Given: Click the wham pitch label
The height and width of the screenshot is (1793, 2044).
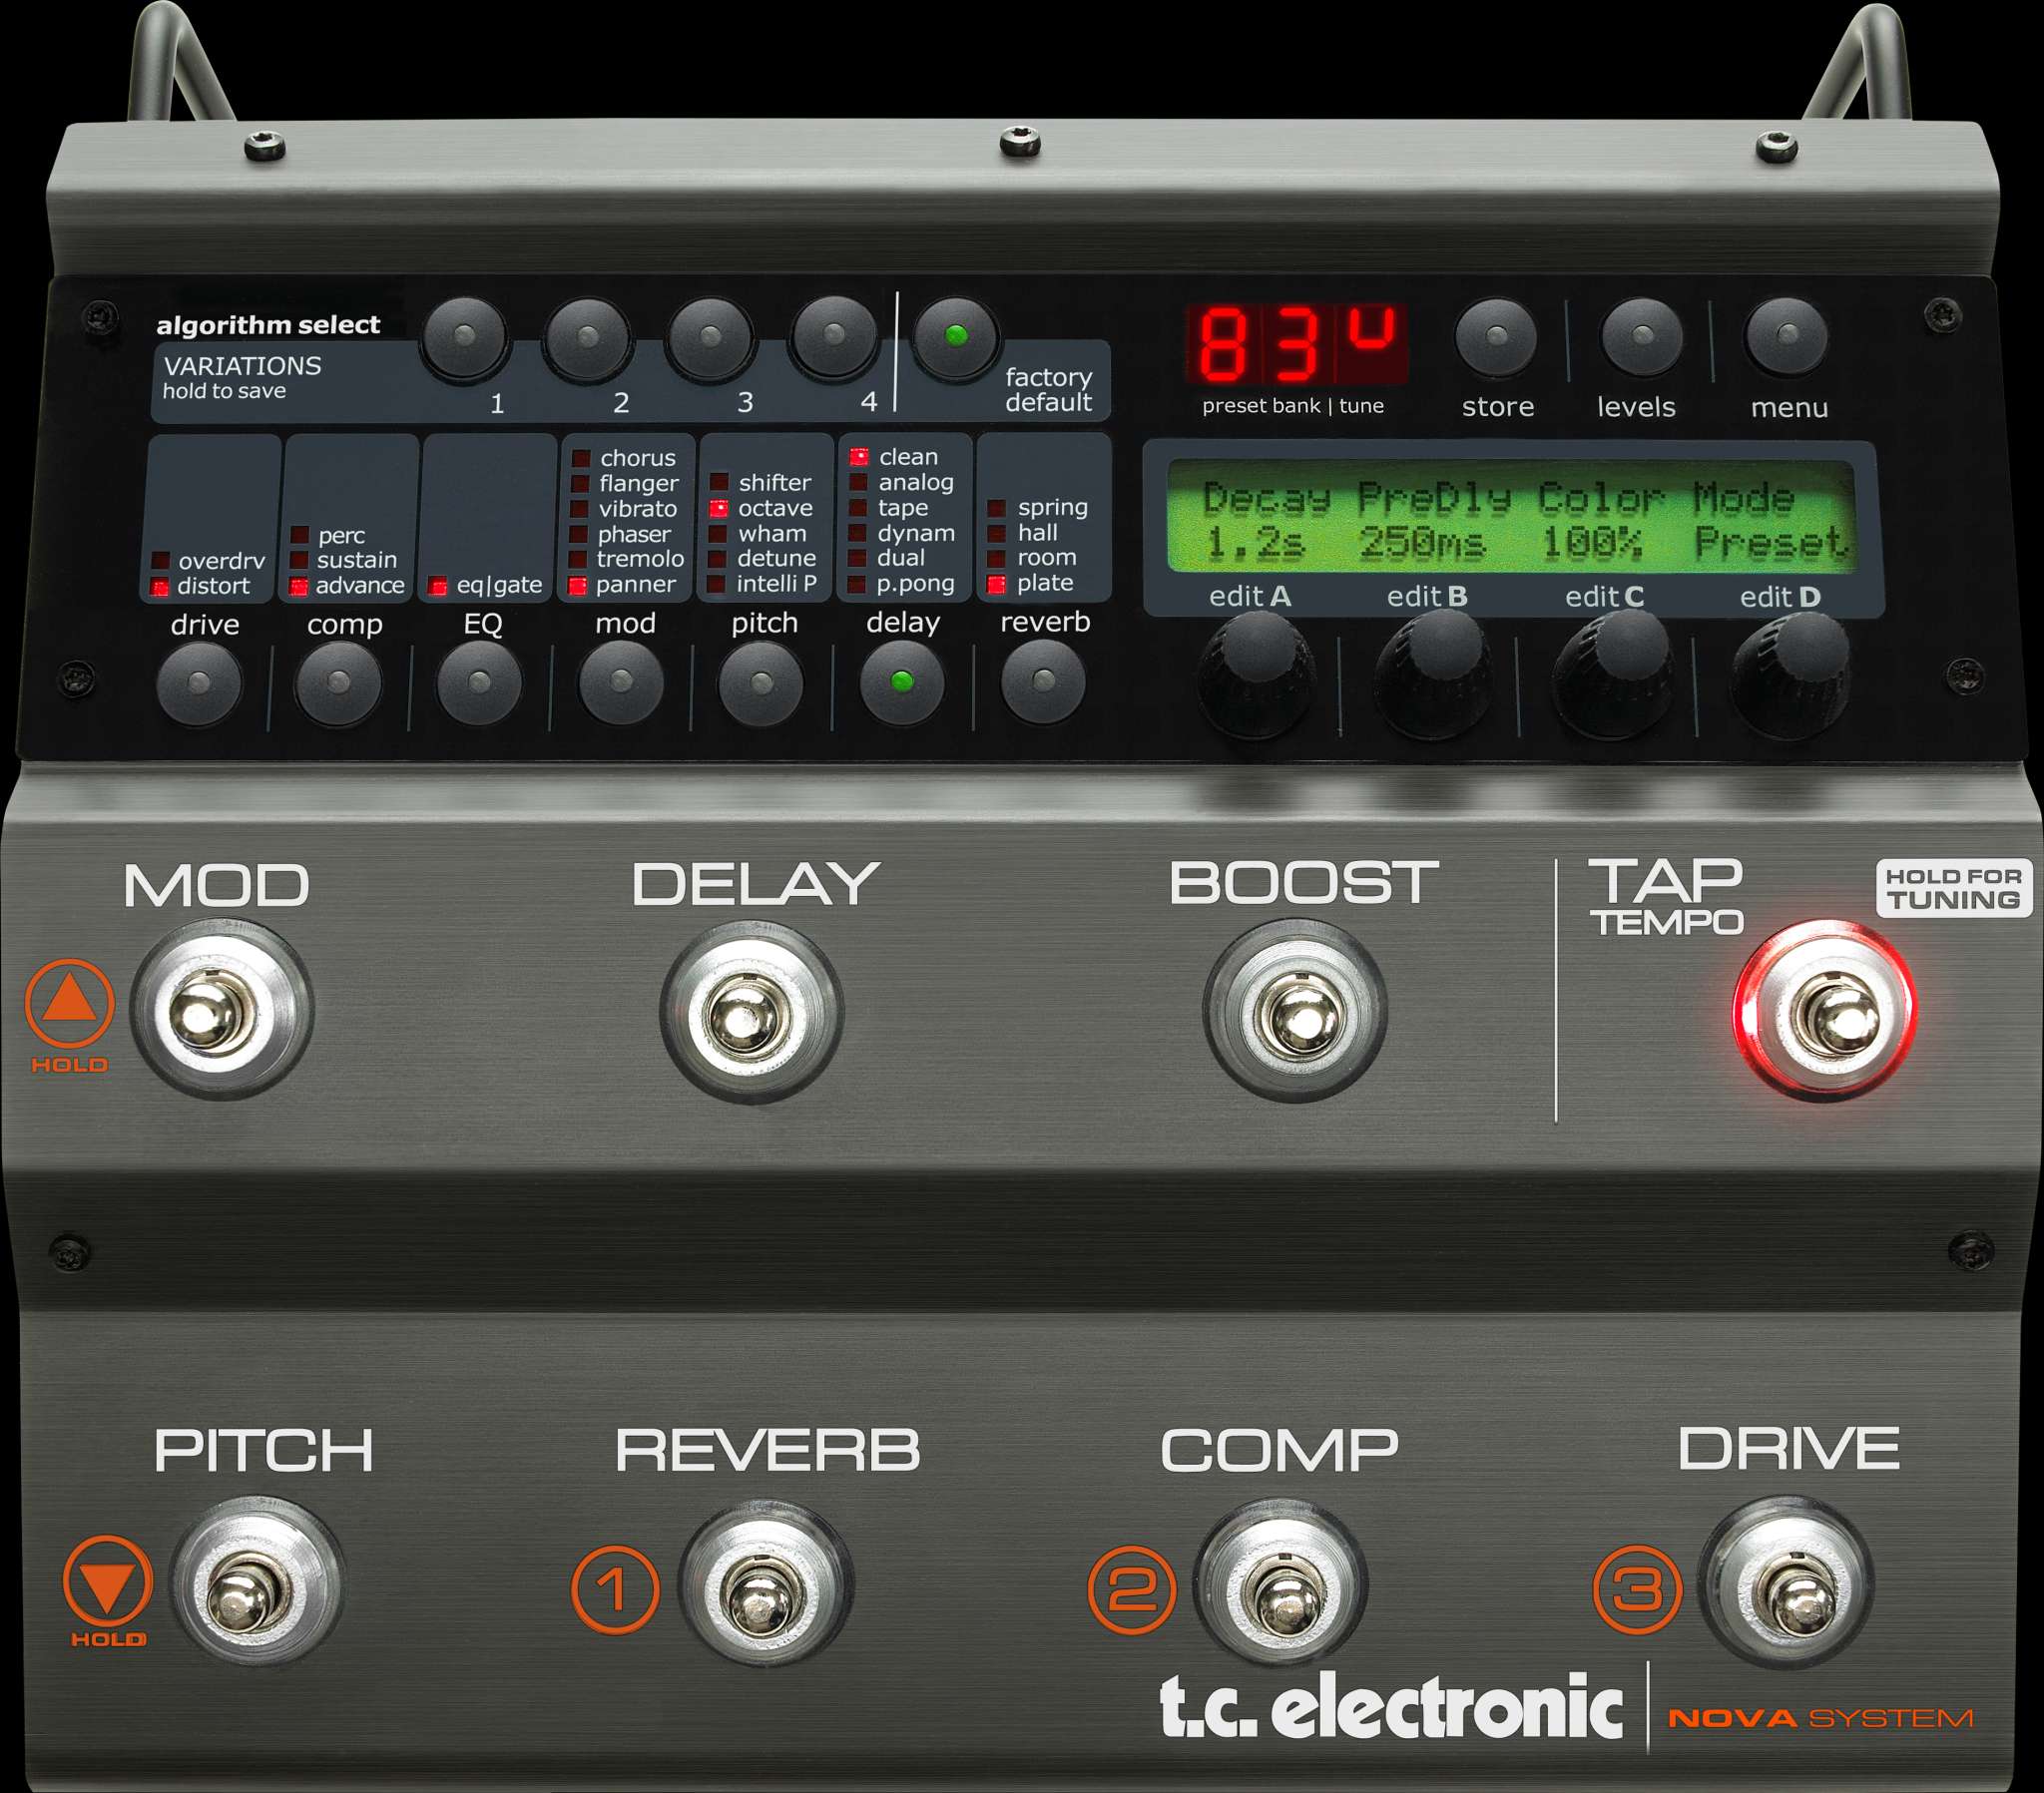Looking at the screenshot, I should (x=772, y=534).
